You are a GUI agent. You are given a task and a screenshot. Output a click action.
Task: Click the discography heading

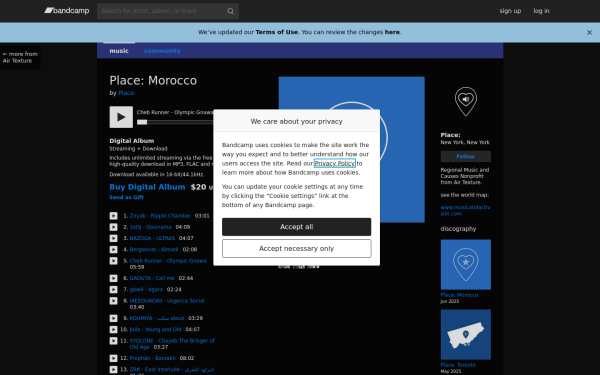[x=458, y=229]
